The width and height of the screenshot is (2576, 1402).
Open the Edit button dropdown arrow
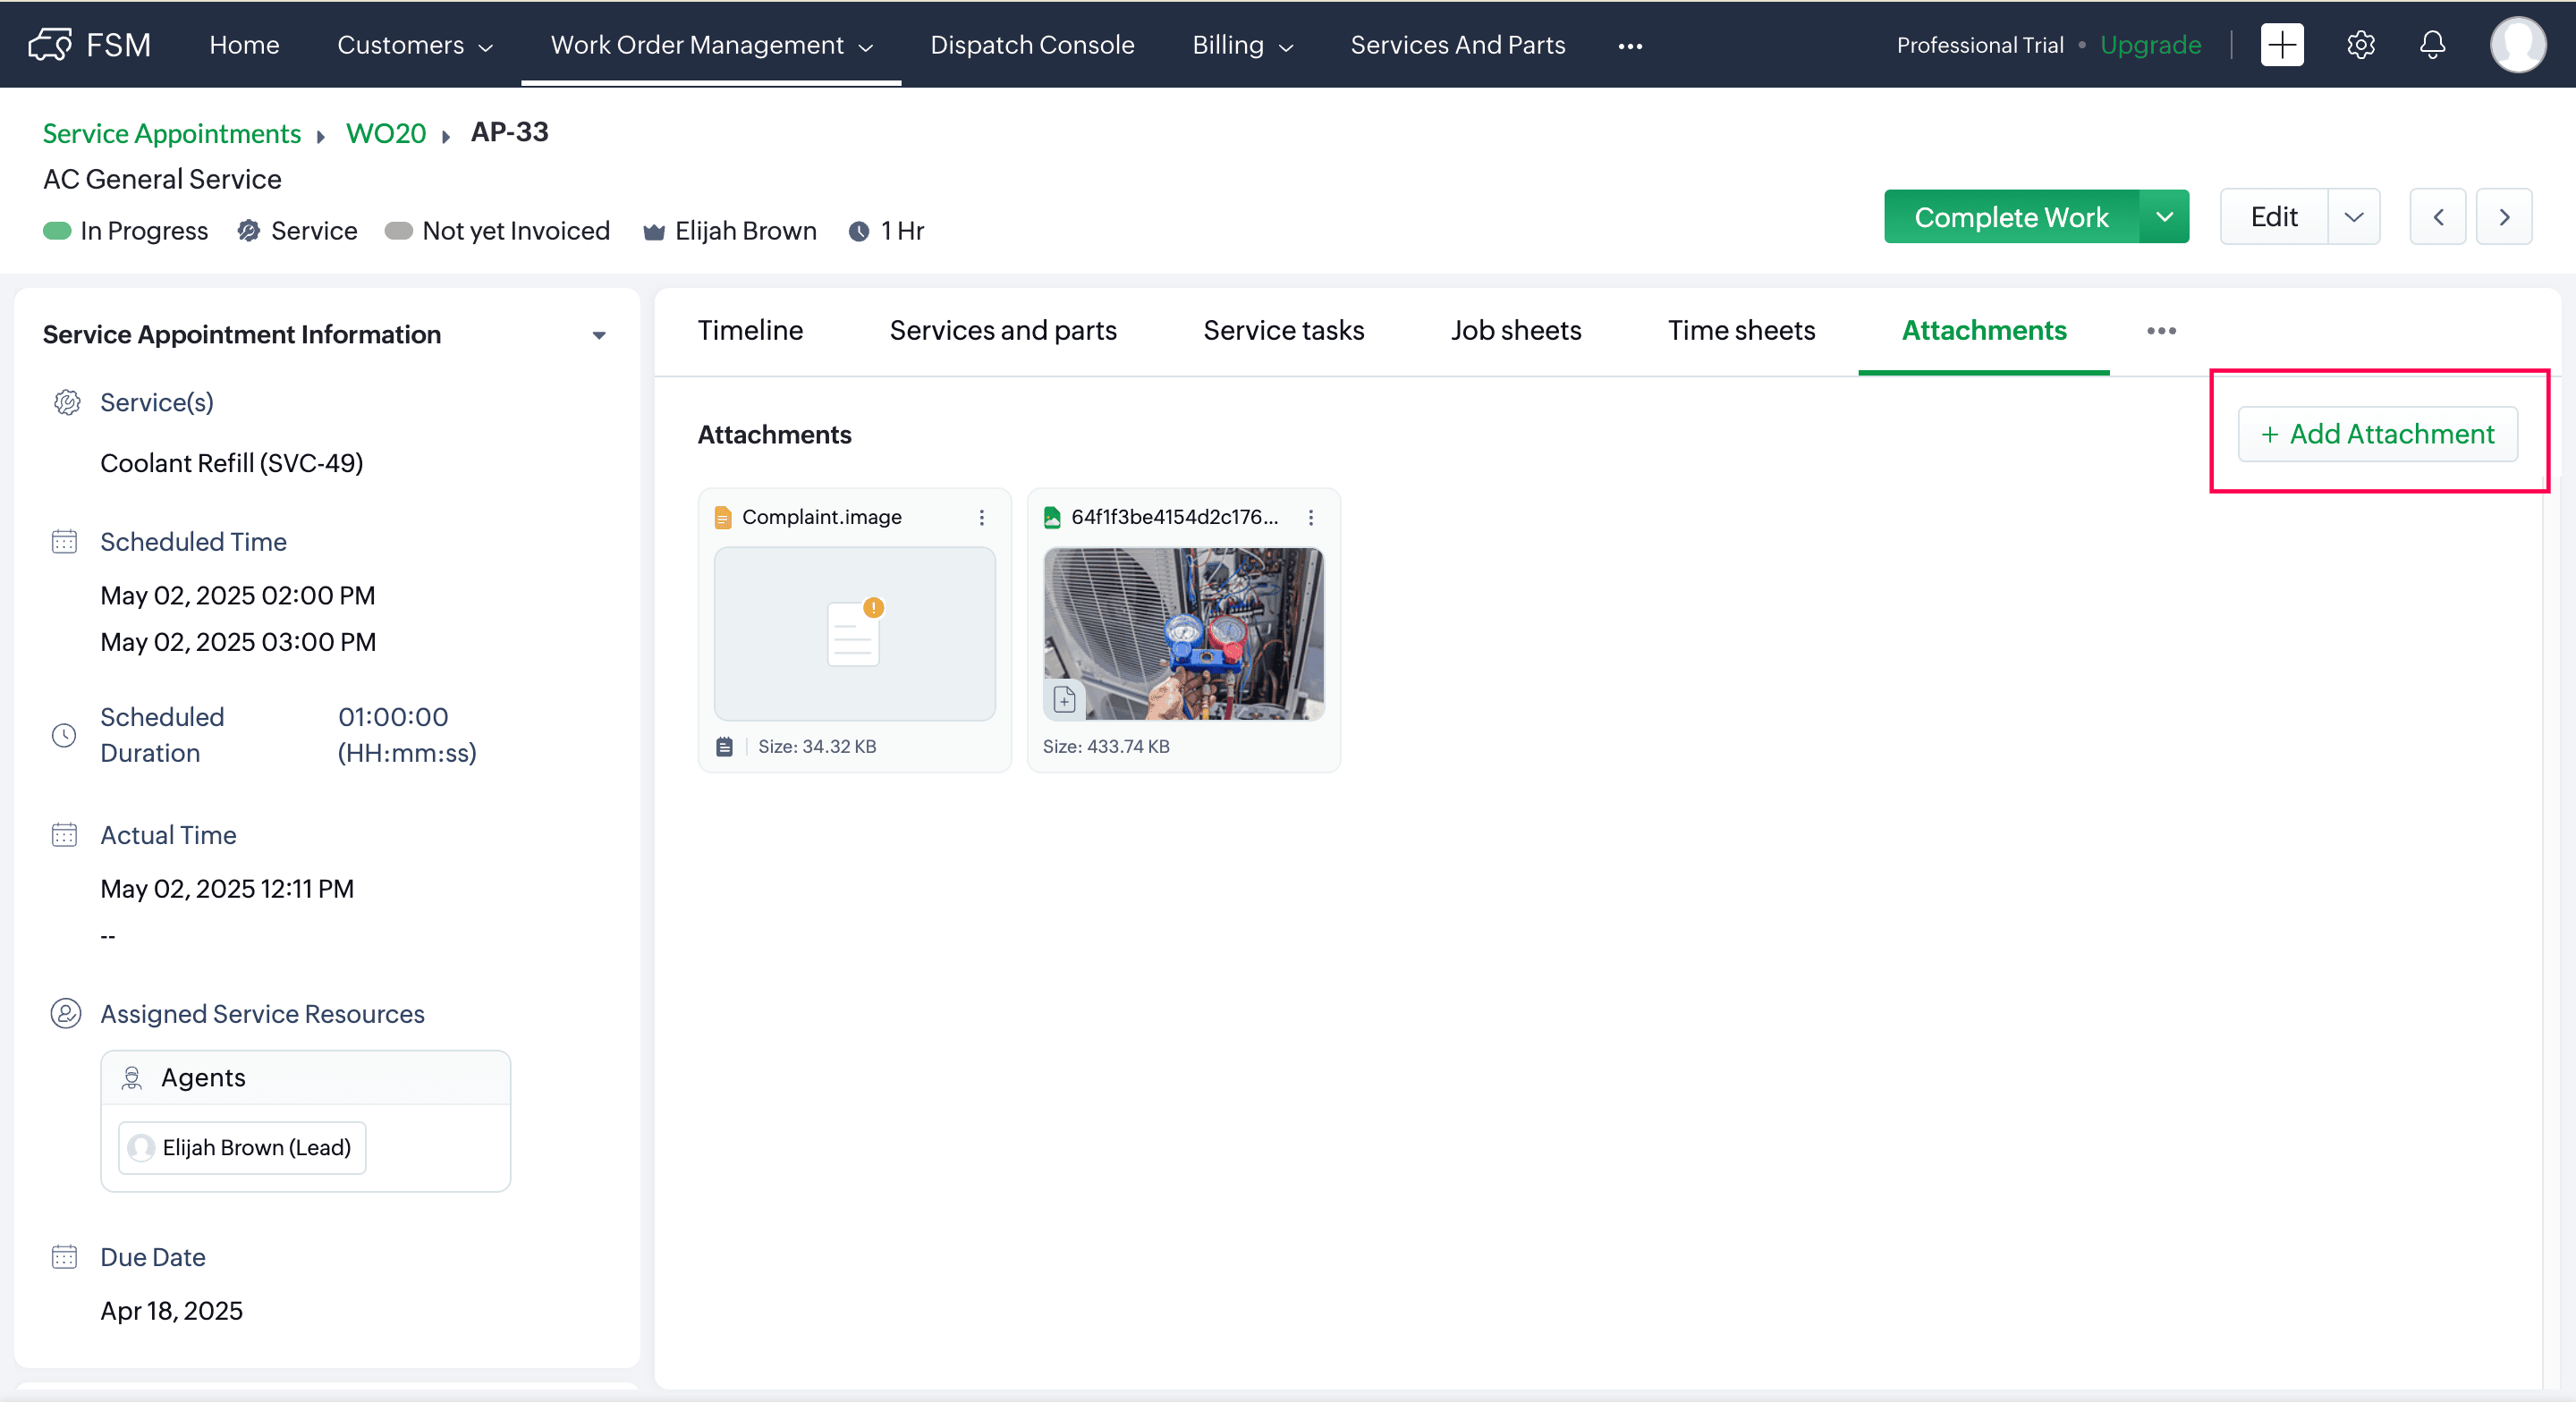tap(2353, 217)
